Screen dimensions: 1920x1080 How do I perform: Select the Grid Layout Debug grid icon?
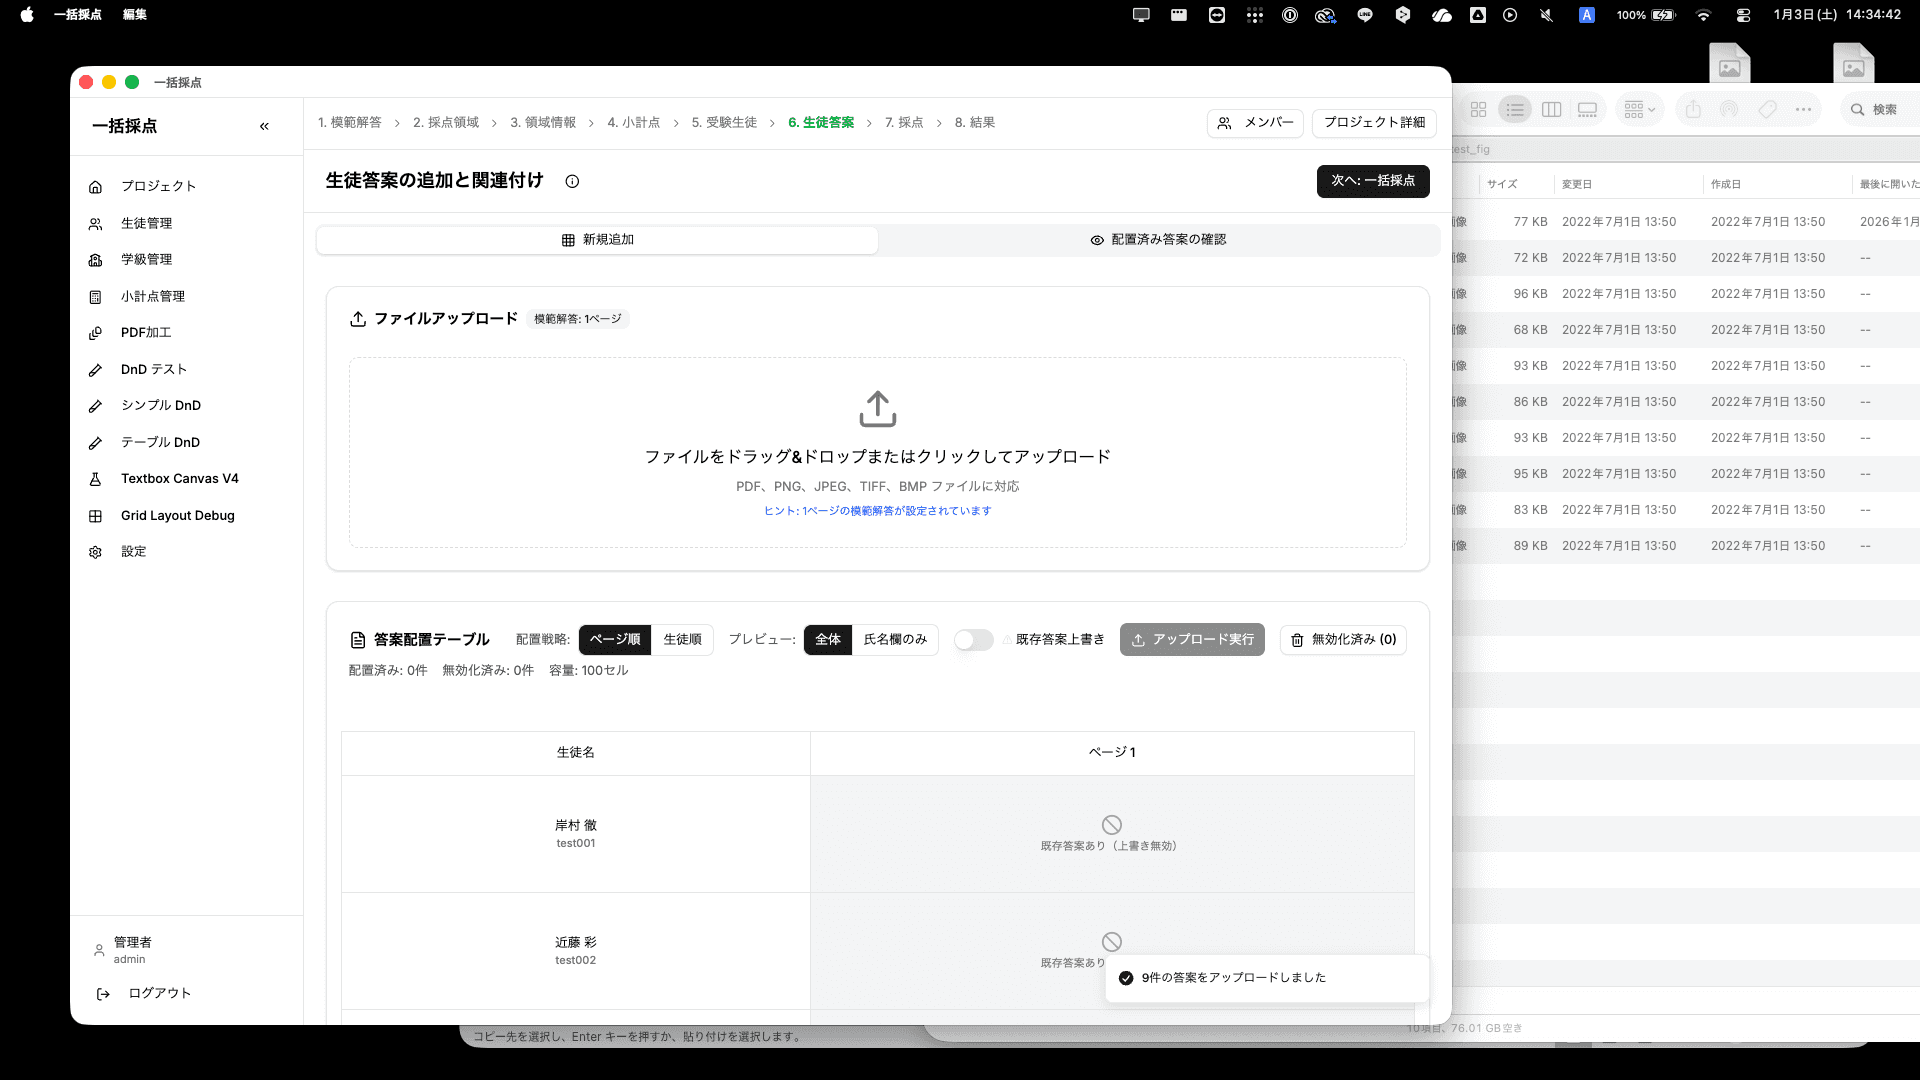[95, 515]
